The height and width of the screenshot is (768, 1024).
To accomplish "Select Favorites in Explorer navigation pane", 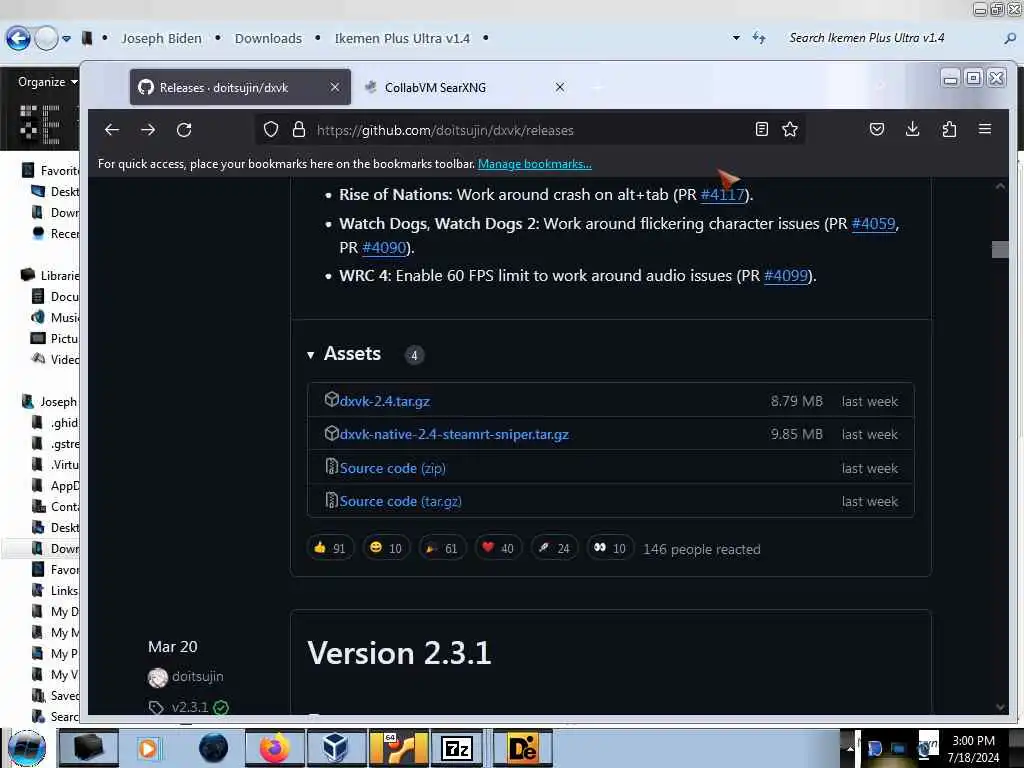I will pyautogui.click(x=50, y=170).
